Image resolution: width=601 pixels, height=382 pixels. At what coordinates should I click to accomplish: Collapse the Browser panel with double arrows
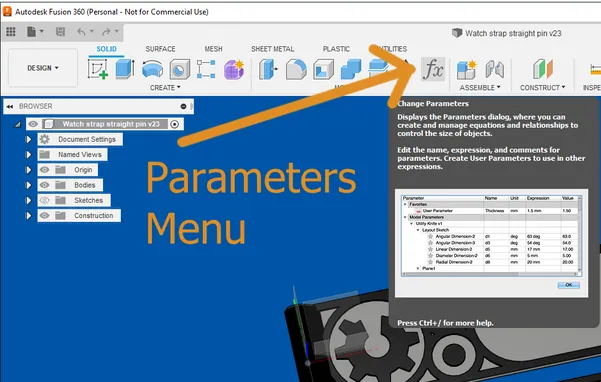tap(10, 107)
